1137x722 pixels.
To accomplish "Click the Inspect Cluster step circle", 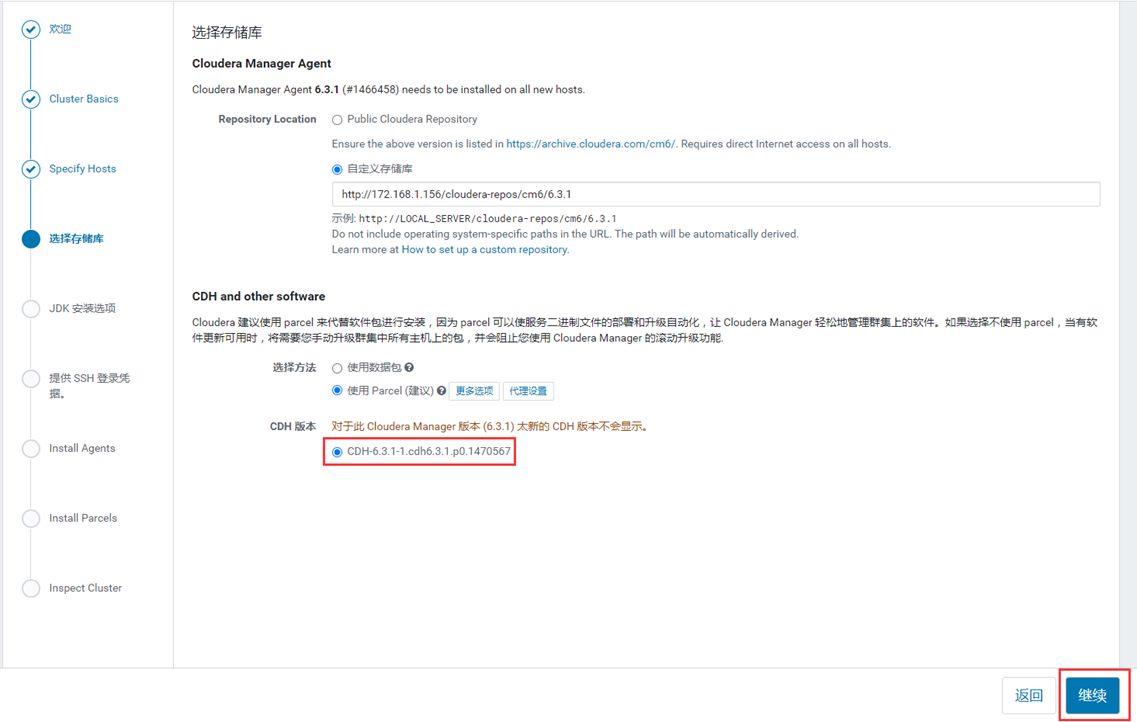I will 30,588.
